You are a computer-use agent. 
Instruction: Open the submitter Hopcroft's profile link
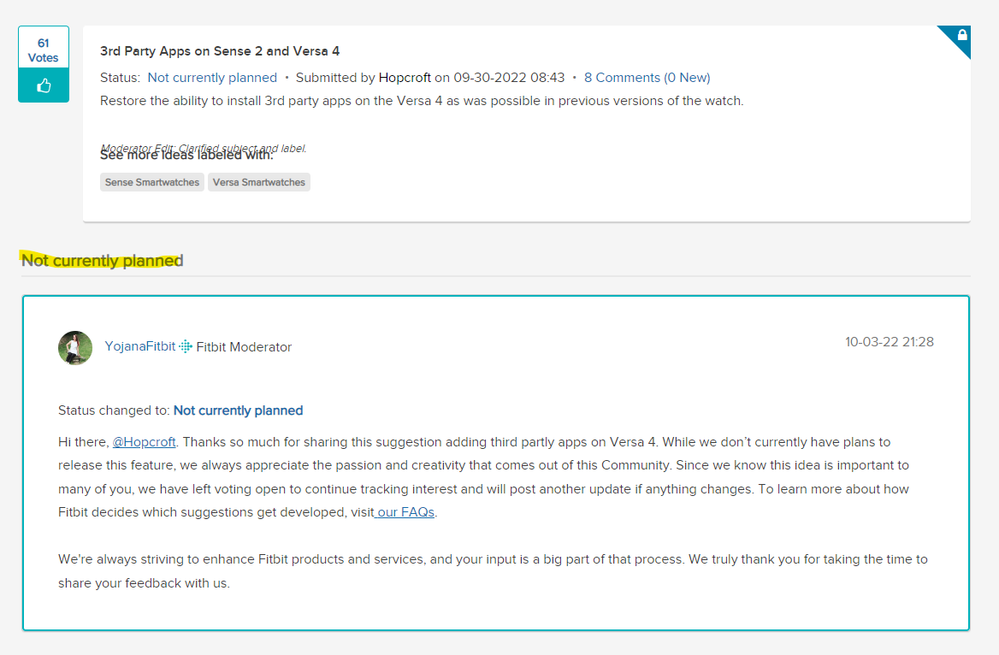tap(404, 78)
